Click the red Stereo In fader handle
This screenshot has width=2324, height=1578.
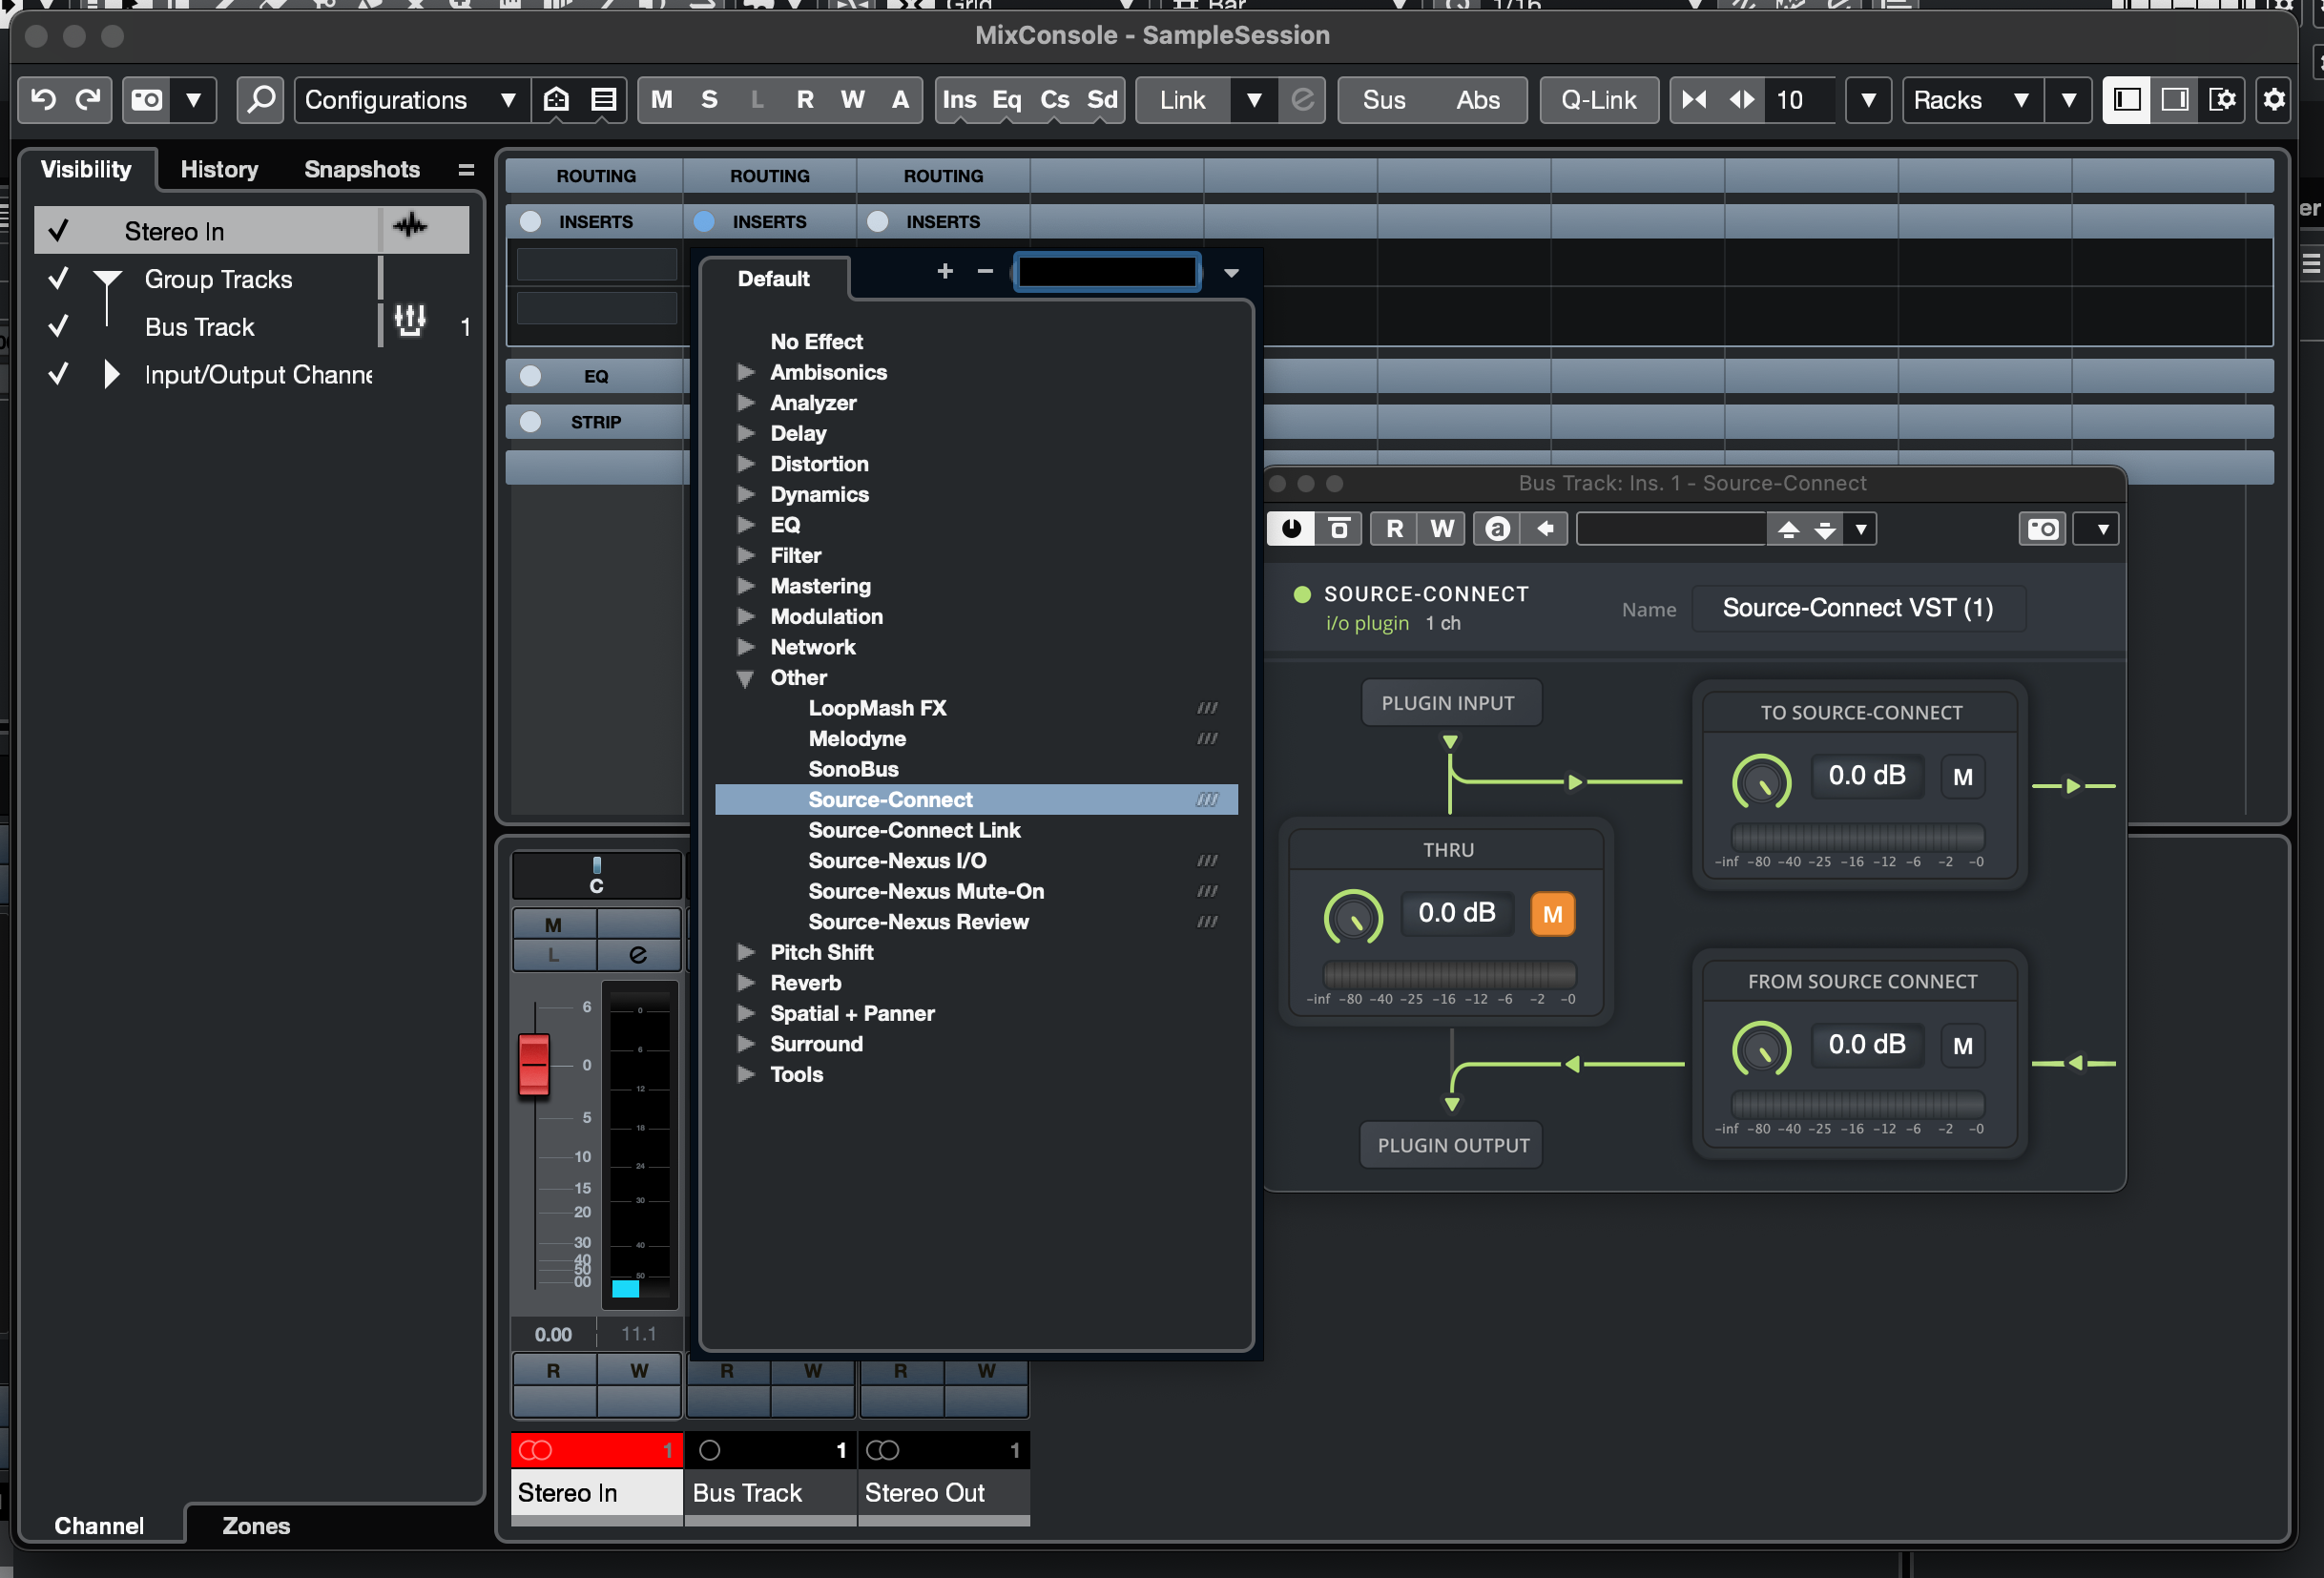point(534,1063)
